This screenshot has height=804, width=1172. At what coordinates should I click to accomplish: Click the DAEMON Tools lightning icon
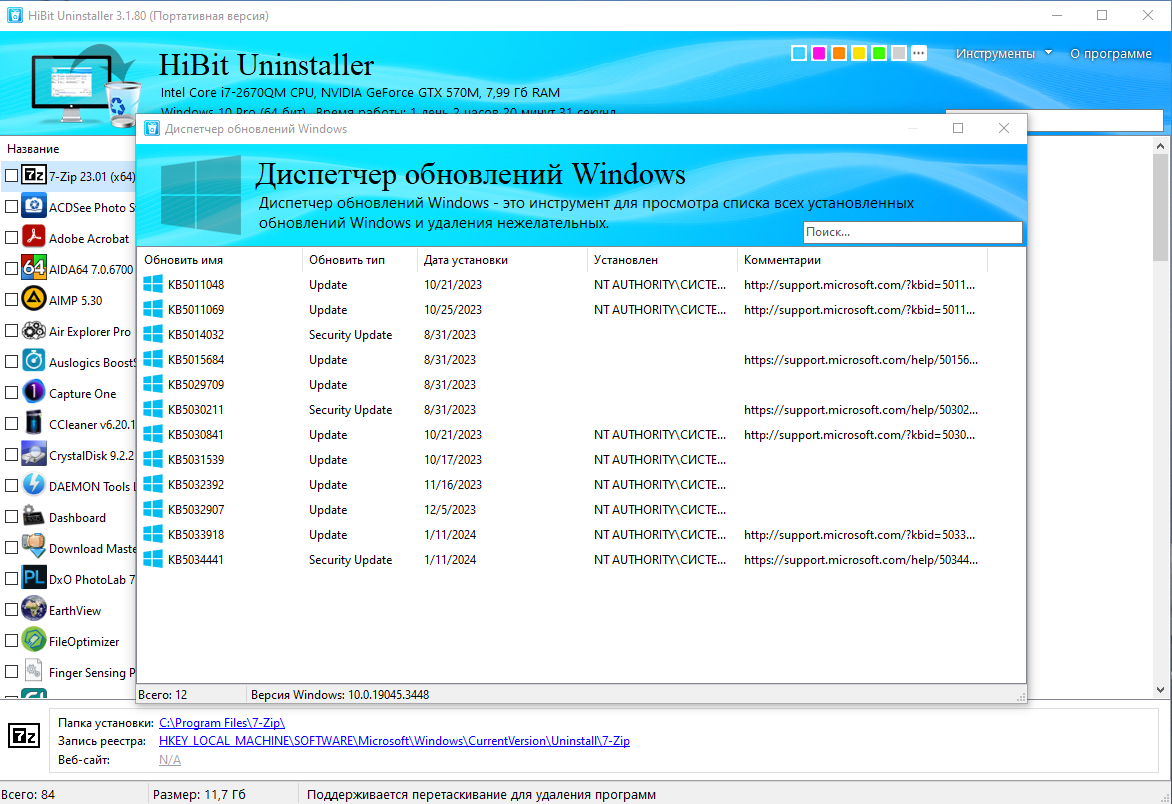click(34, 485)
